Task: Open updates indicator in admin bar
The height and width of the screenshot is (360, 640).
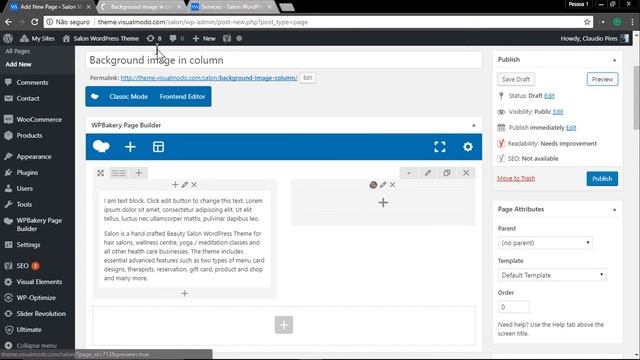Action: 154,38
